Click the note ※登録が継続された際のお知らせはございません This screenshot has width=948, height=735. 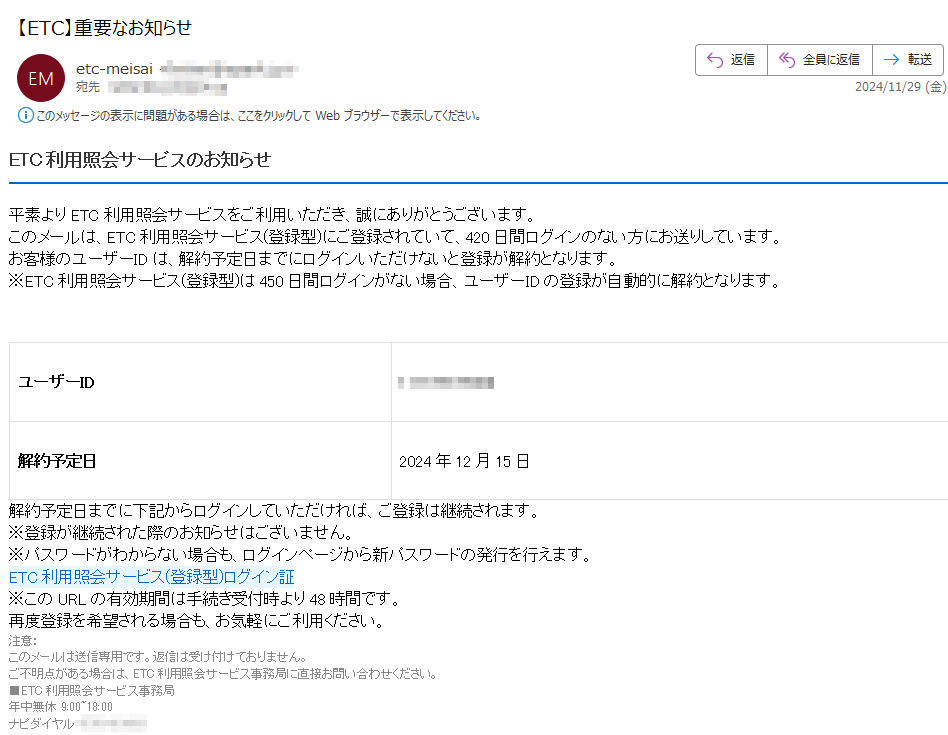(x=181, y=533)
